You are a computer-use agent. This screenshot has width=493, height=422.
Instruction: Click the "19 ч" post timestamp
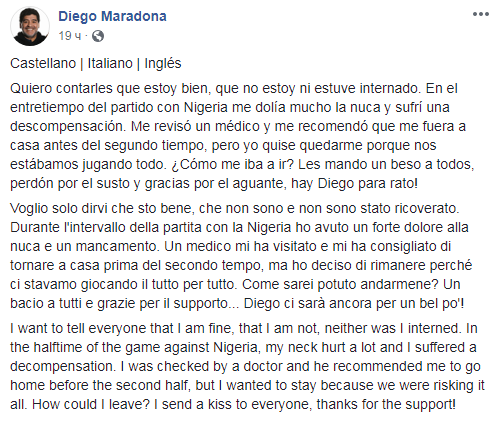[70, 36]
